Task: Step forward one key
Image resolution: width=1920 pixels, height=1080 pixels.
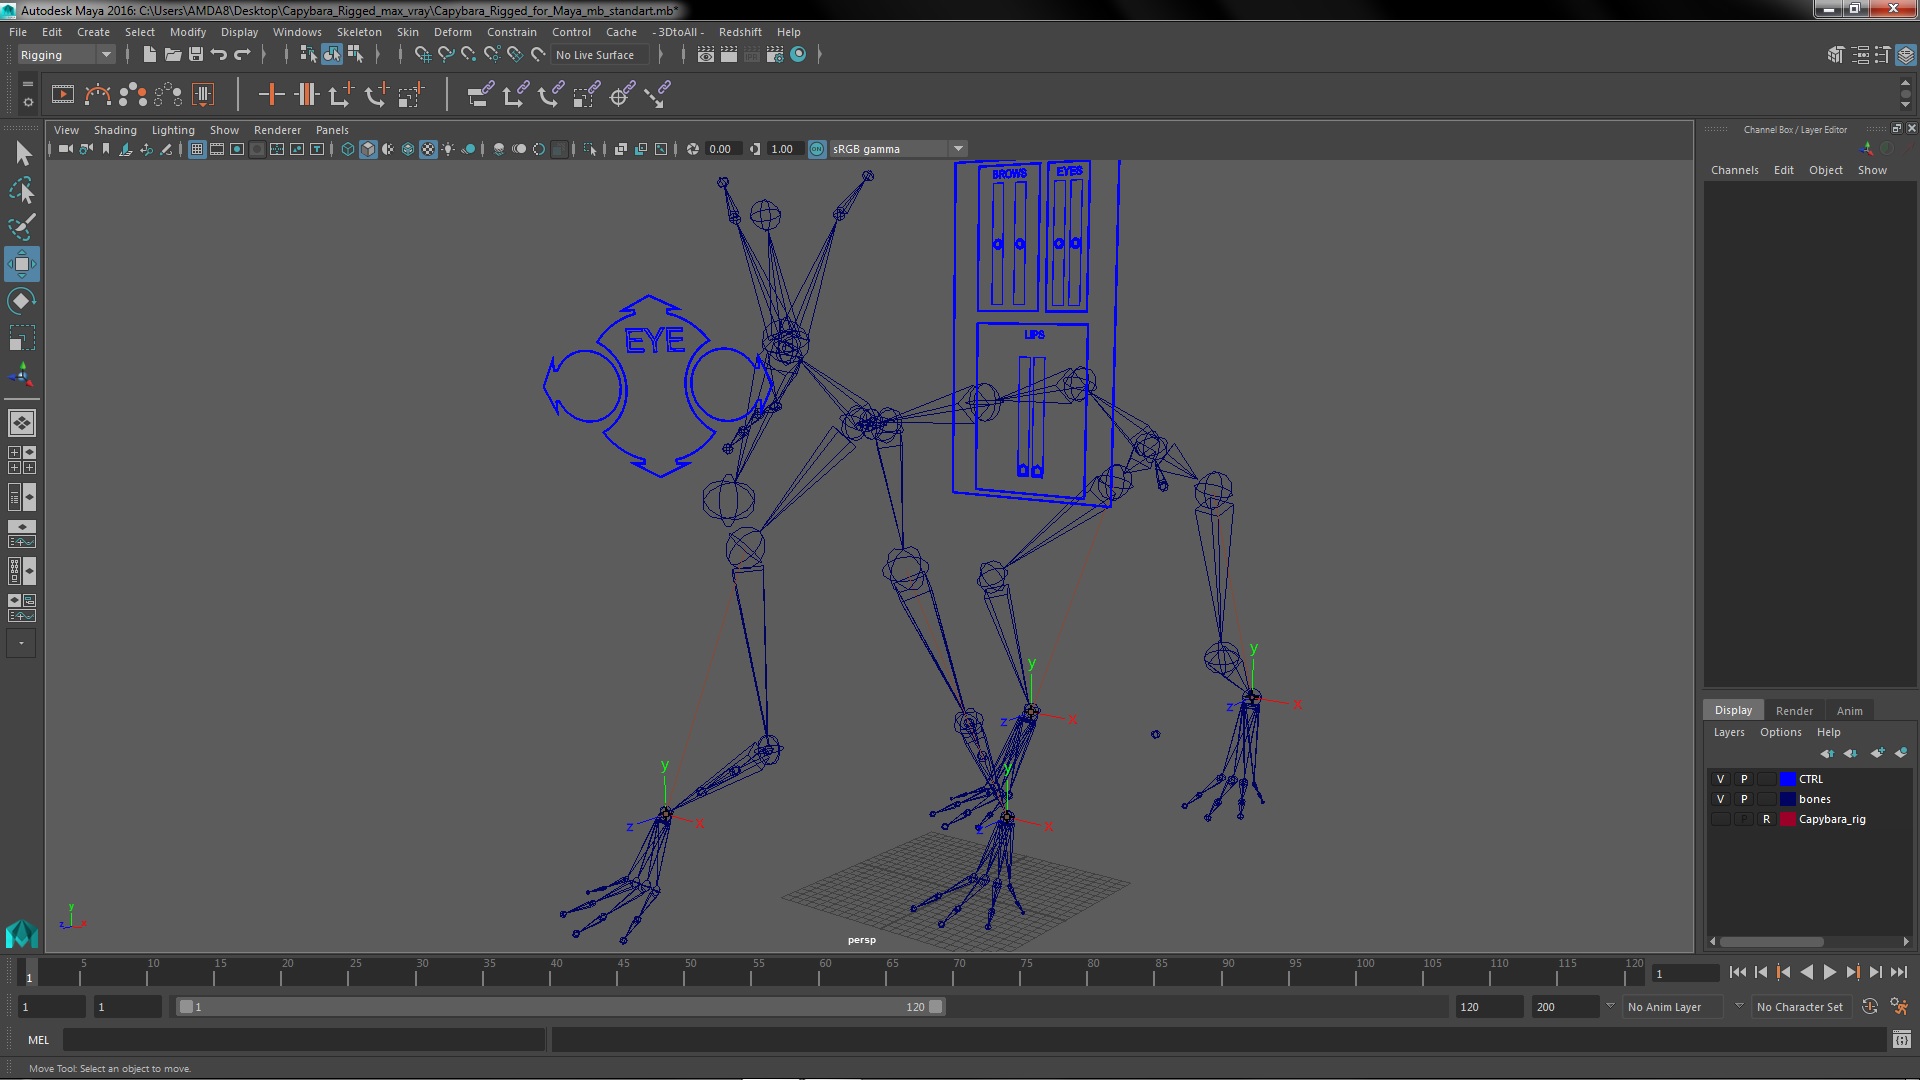Action: click(x=1852, y=972)
